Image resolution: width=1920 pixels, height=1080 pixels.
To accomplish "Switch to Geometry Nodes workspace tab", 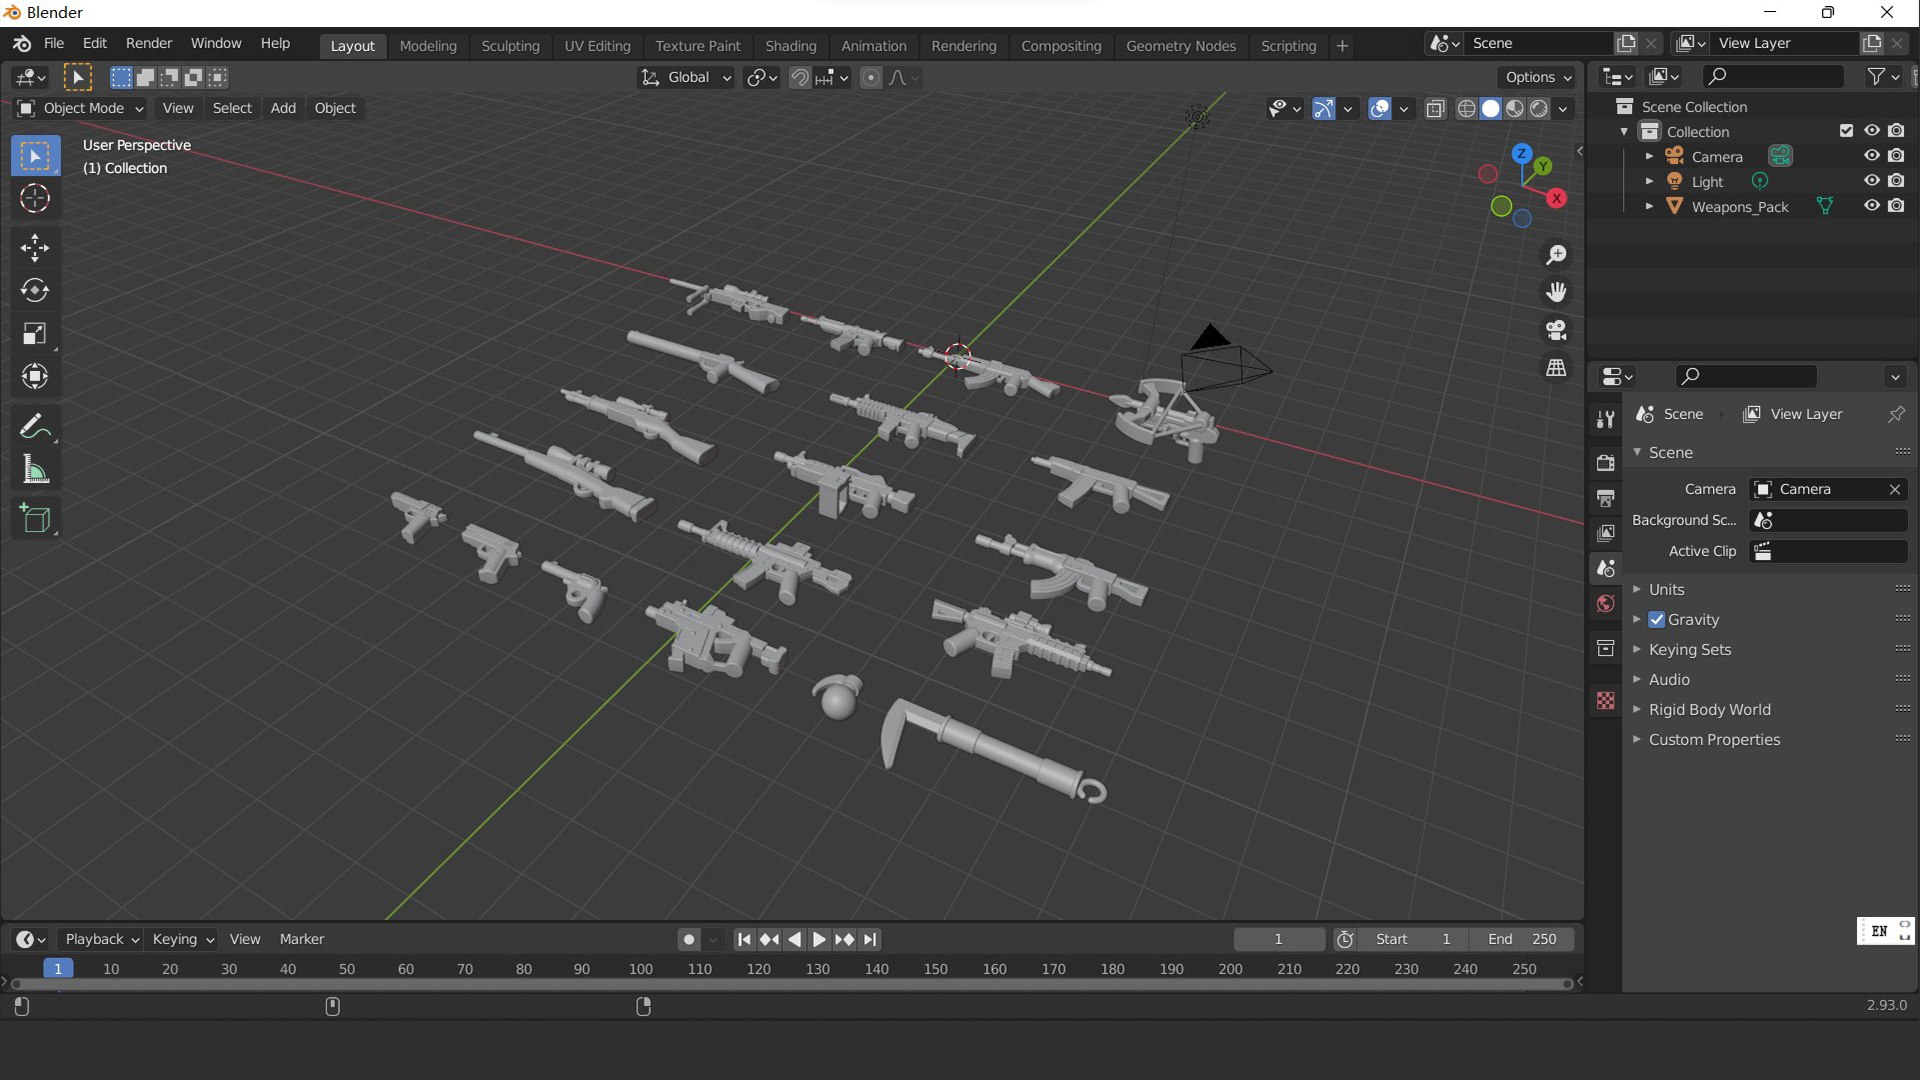I will [x=1181, y=46].
